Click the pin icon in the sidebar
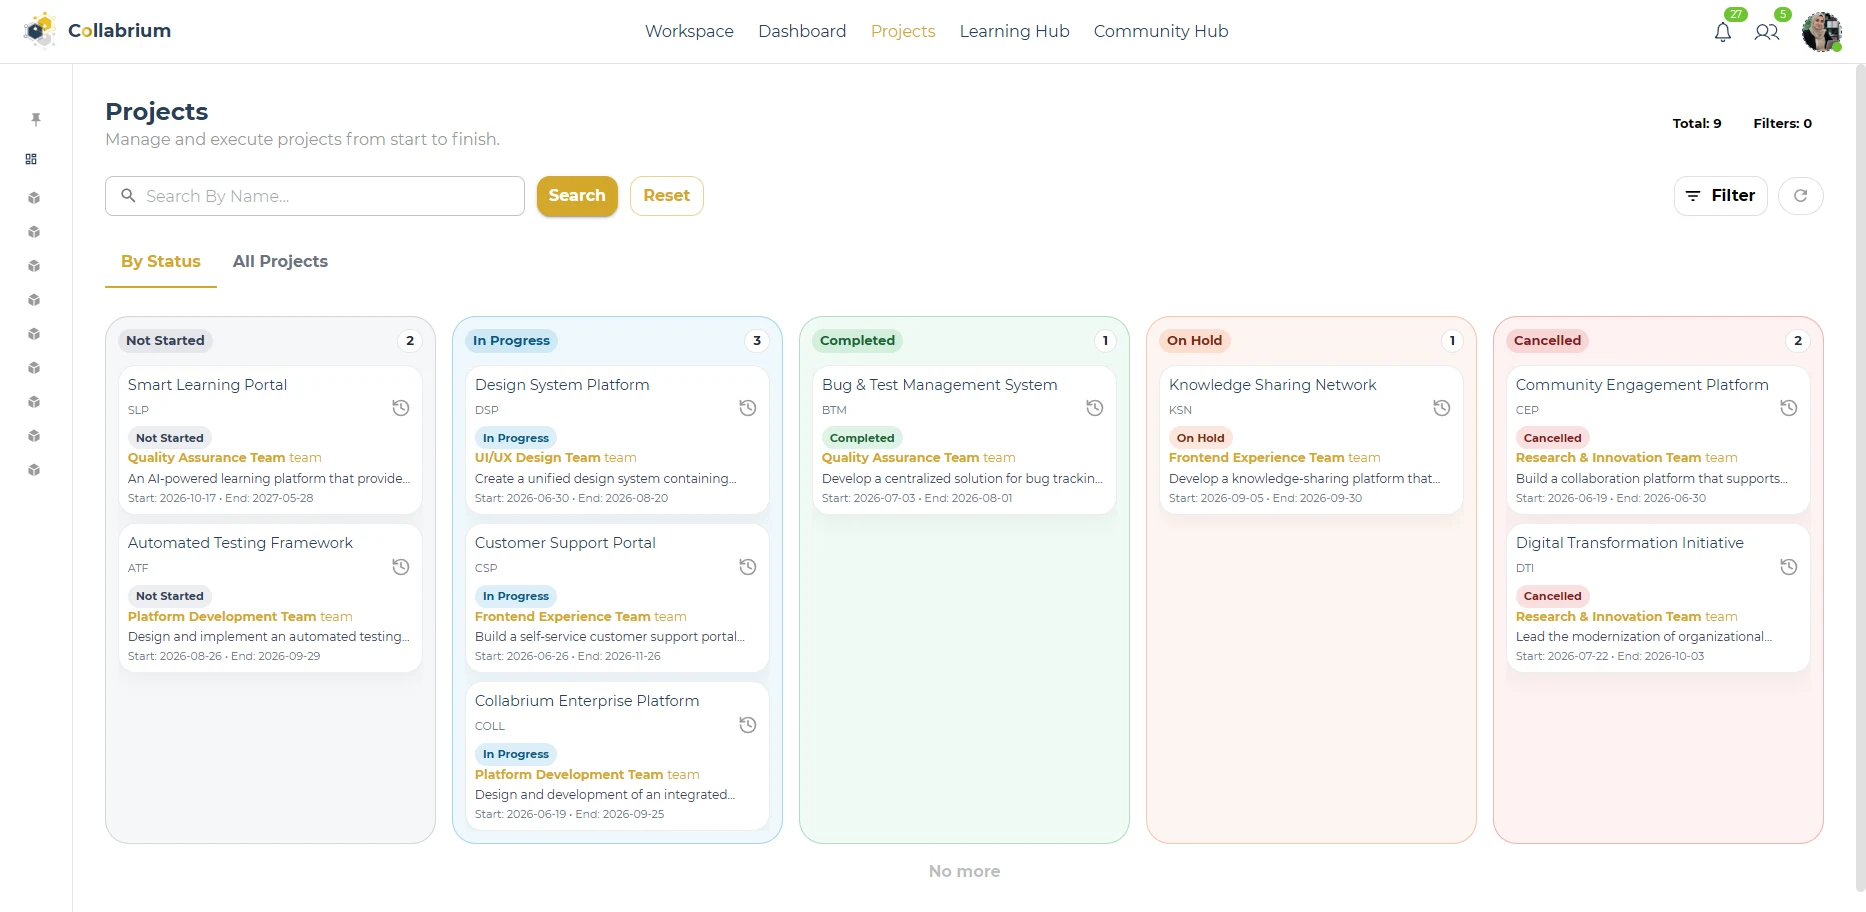Image resolution: width=1866 pixels, height=912 pixels. tap(36, 119)
